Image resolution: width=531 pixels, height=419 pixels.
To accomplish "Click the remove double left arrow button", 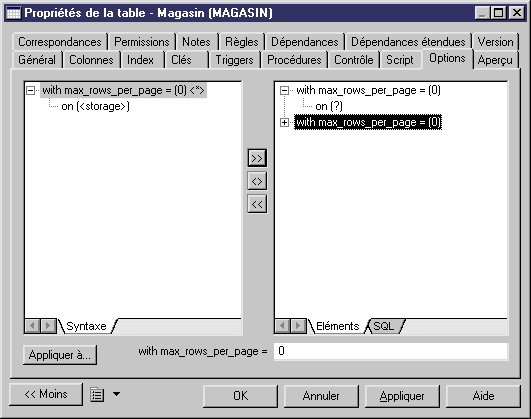I will 257,204.
